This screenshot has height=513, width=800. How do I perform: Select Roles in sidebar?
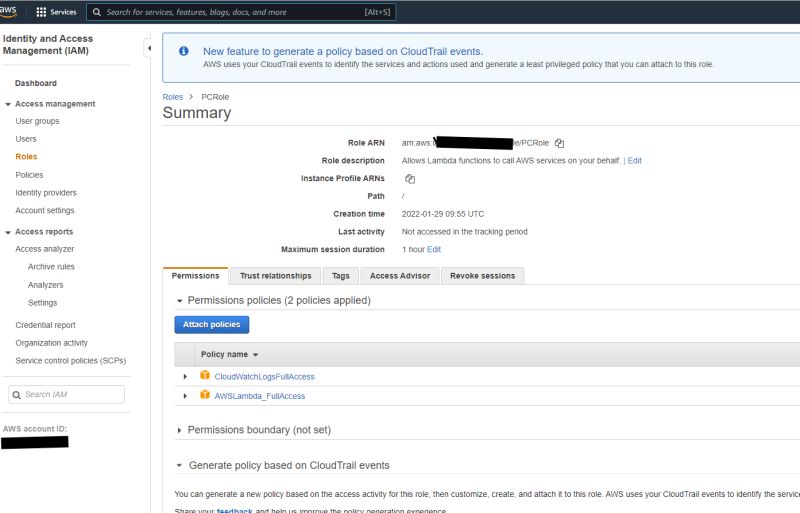(27, 157)
